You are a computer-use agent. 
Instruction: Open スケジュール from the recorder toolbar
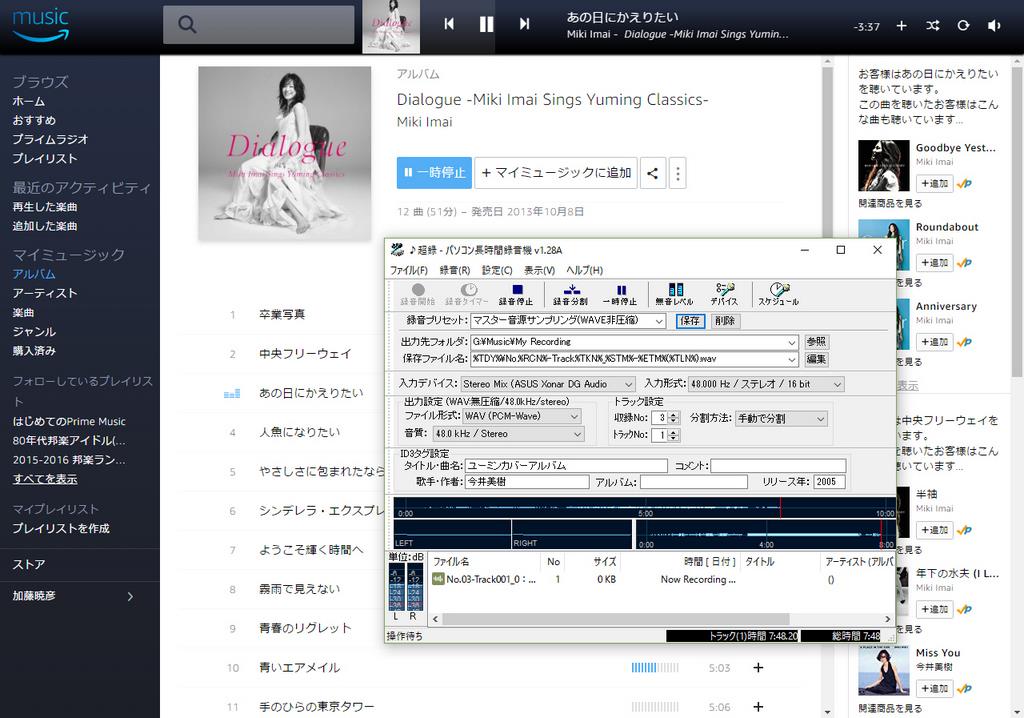tap(778, 295)
